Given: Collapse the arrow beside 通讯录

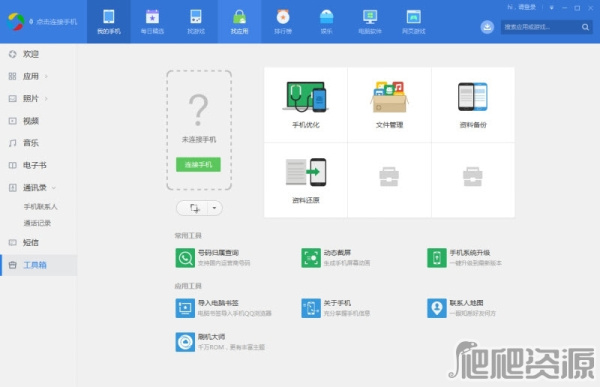Looking at the screenshot, I should click(54, 188).
